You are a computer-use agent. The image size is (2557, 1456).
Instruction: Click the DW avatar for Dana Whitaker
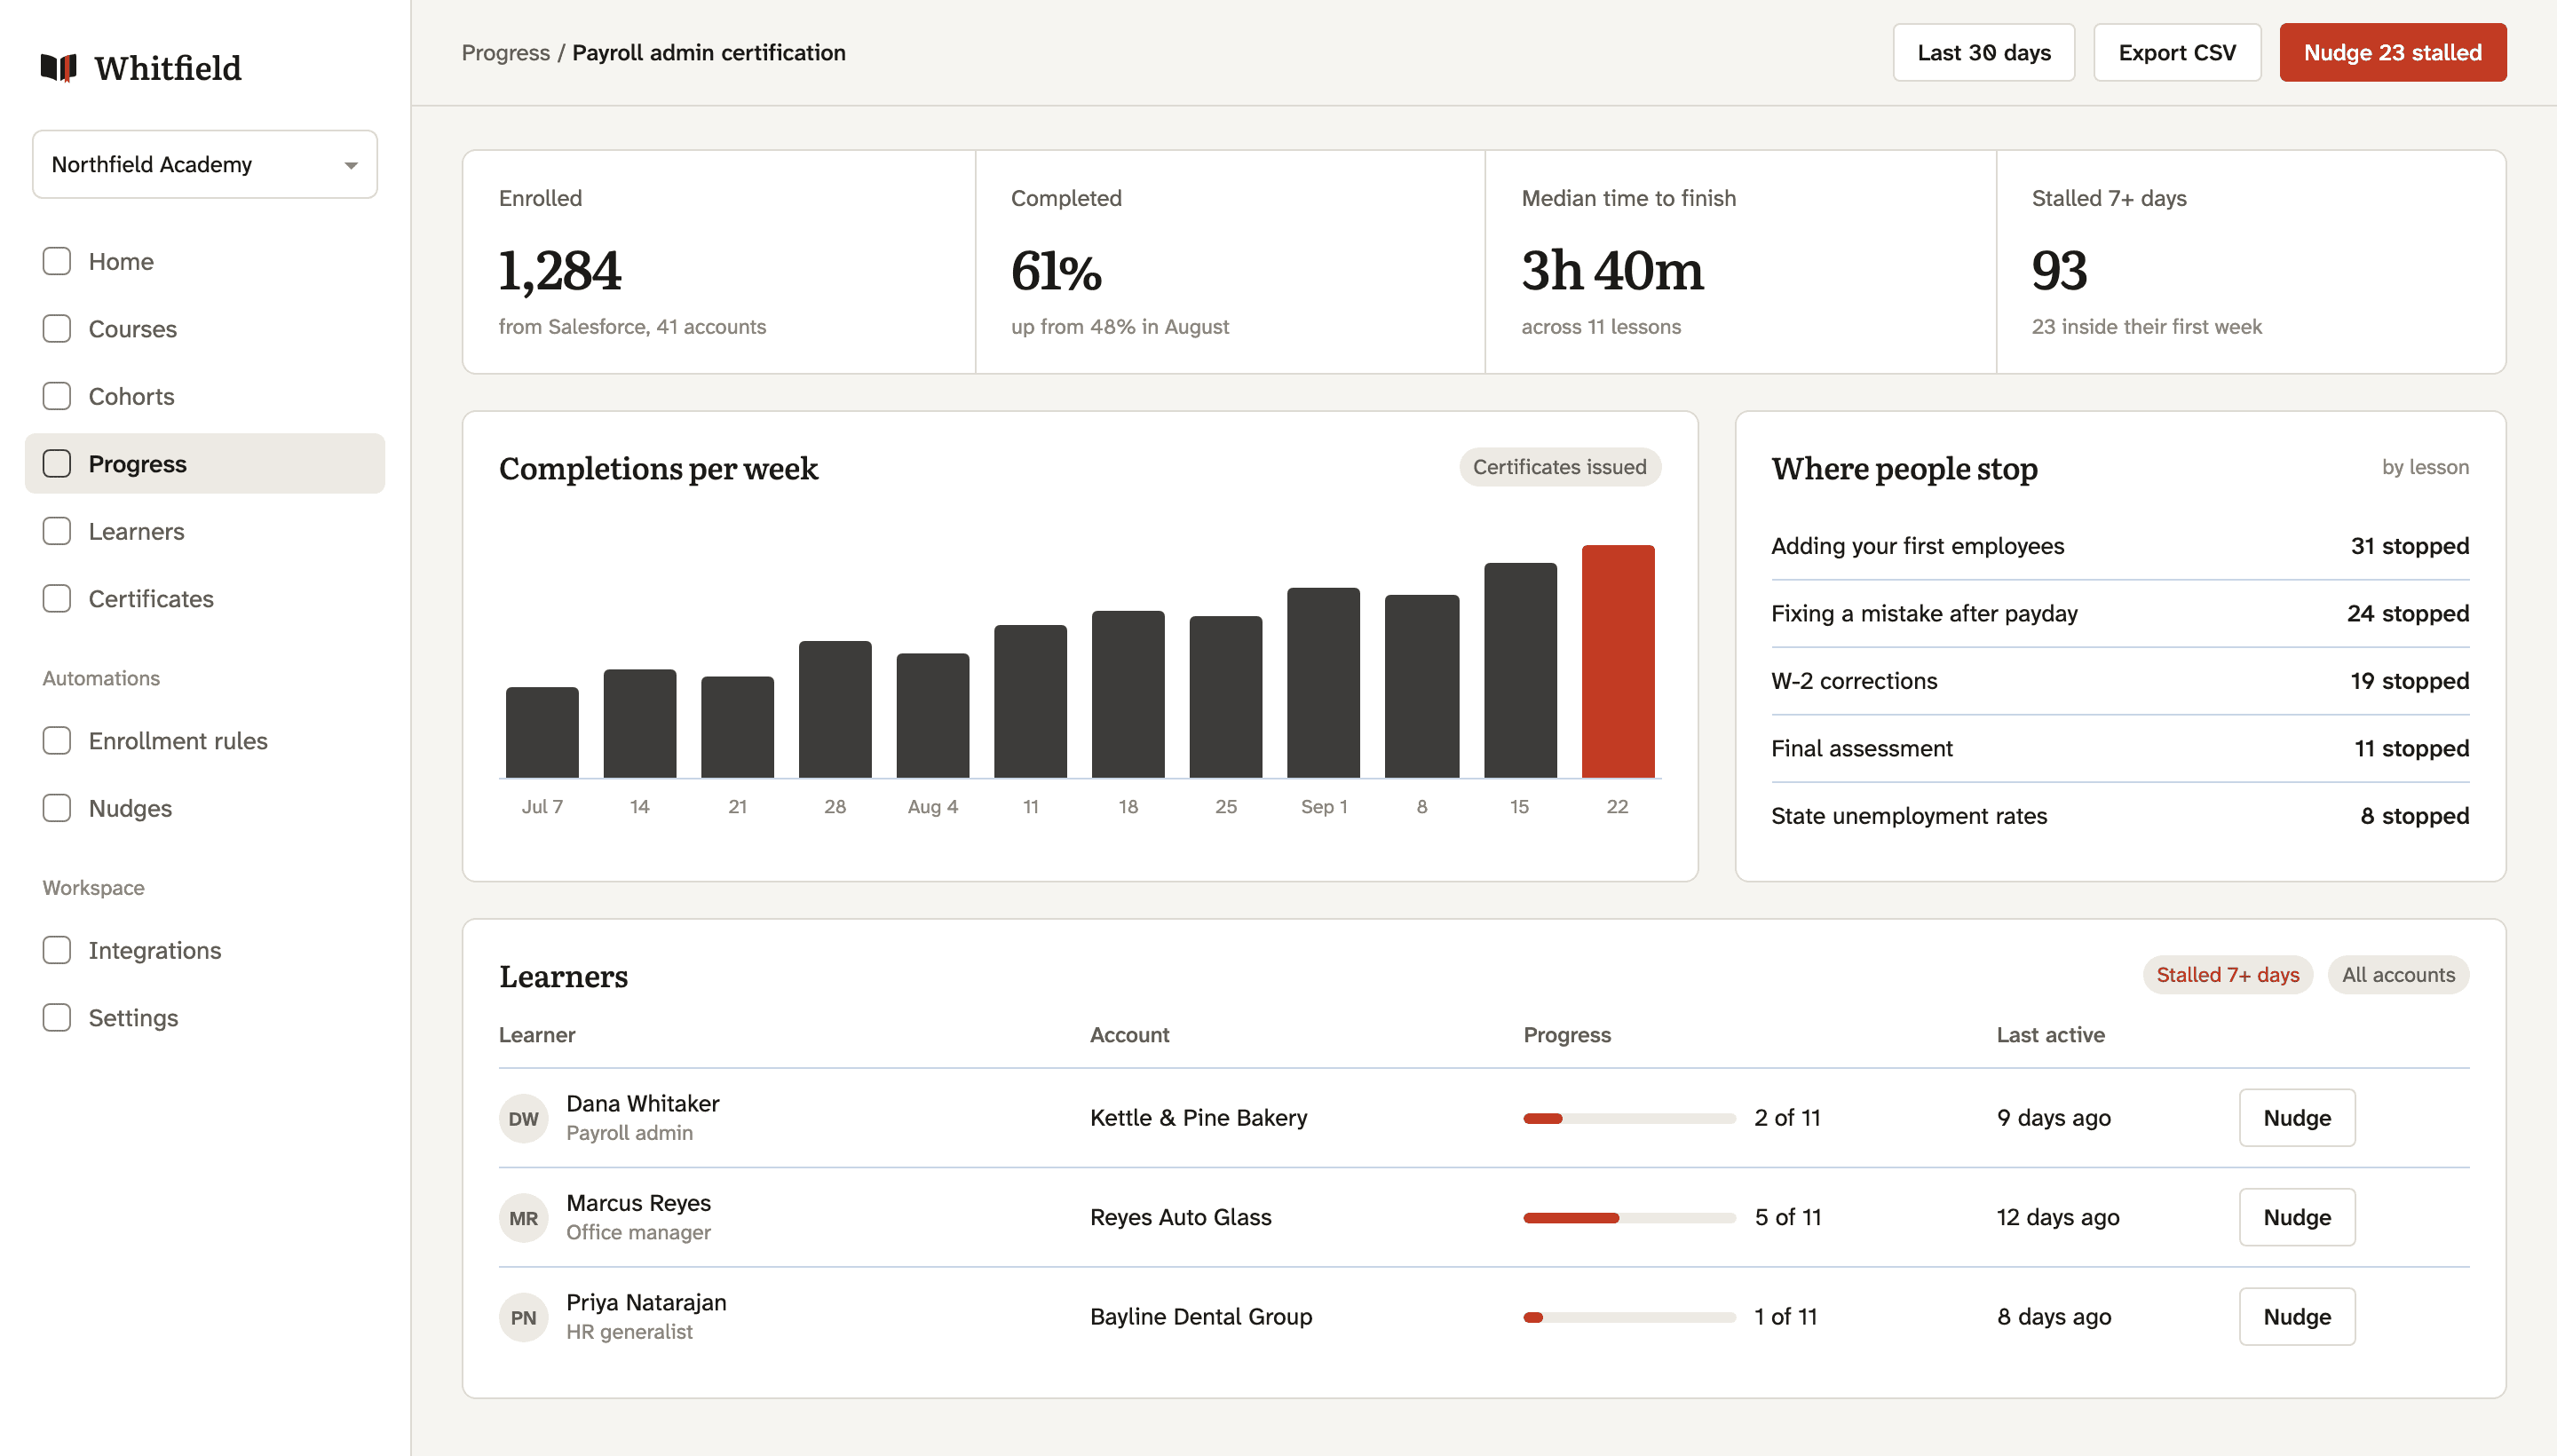(x=523, y=1118)
